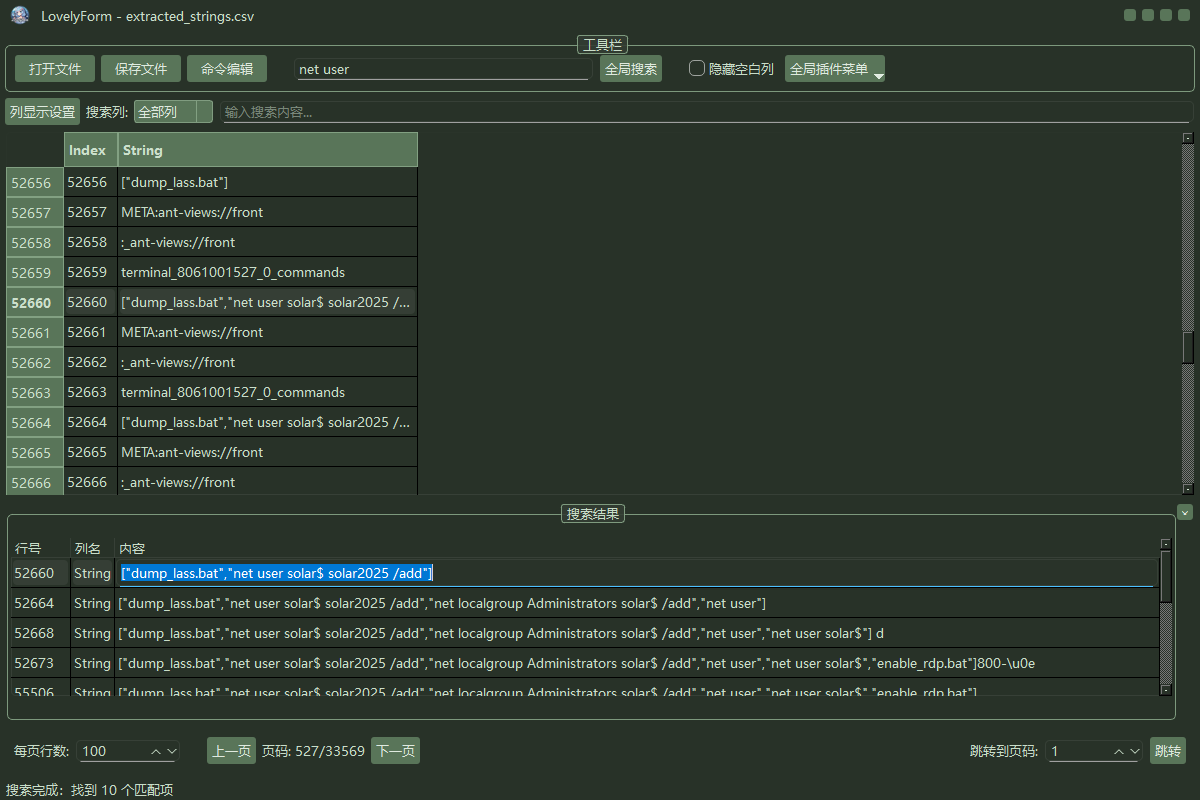Screen dimensions: 1200x800
Task: Click String cell in row 52658
Action: coord(267,242)
